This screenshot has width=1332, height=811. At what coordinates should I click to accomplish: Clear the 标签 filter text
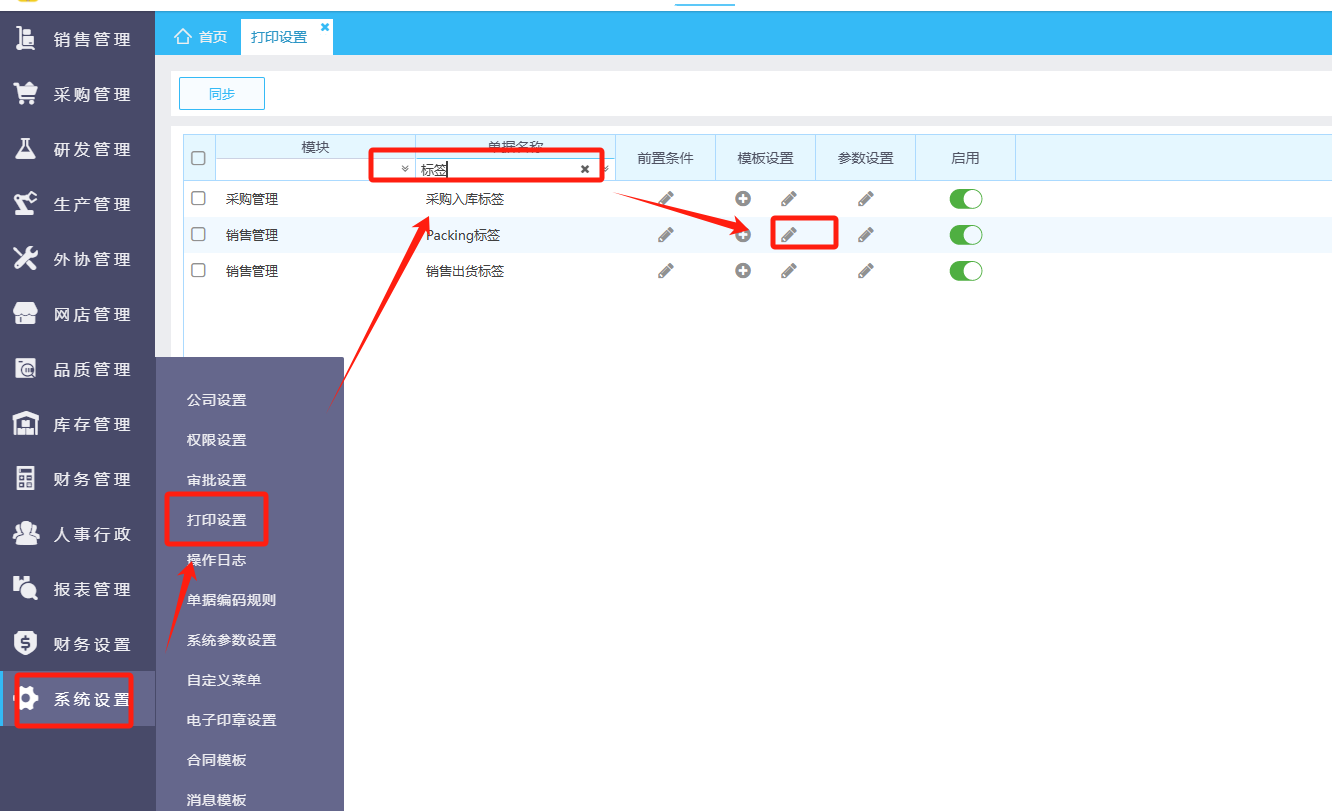[585, 170]
